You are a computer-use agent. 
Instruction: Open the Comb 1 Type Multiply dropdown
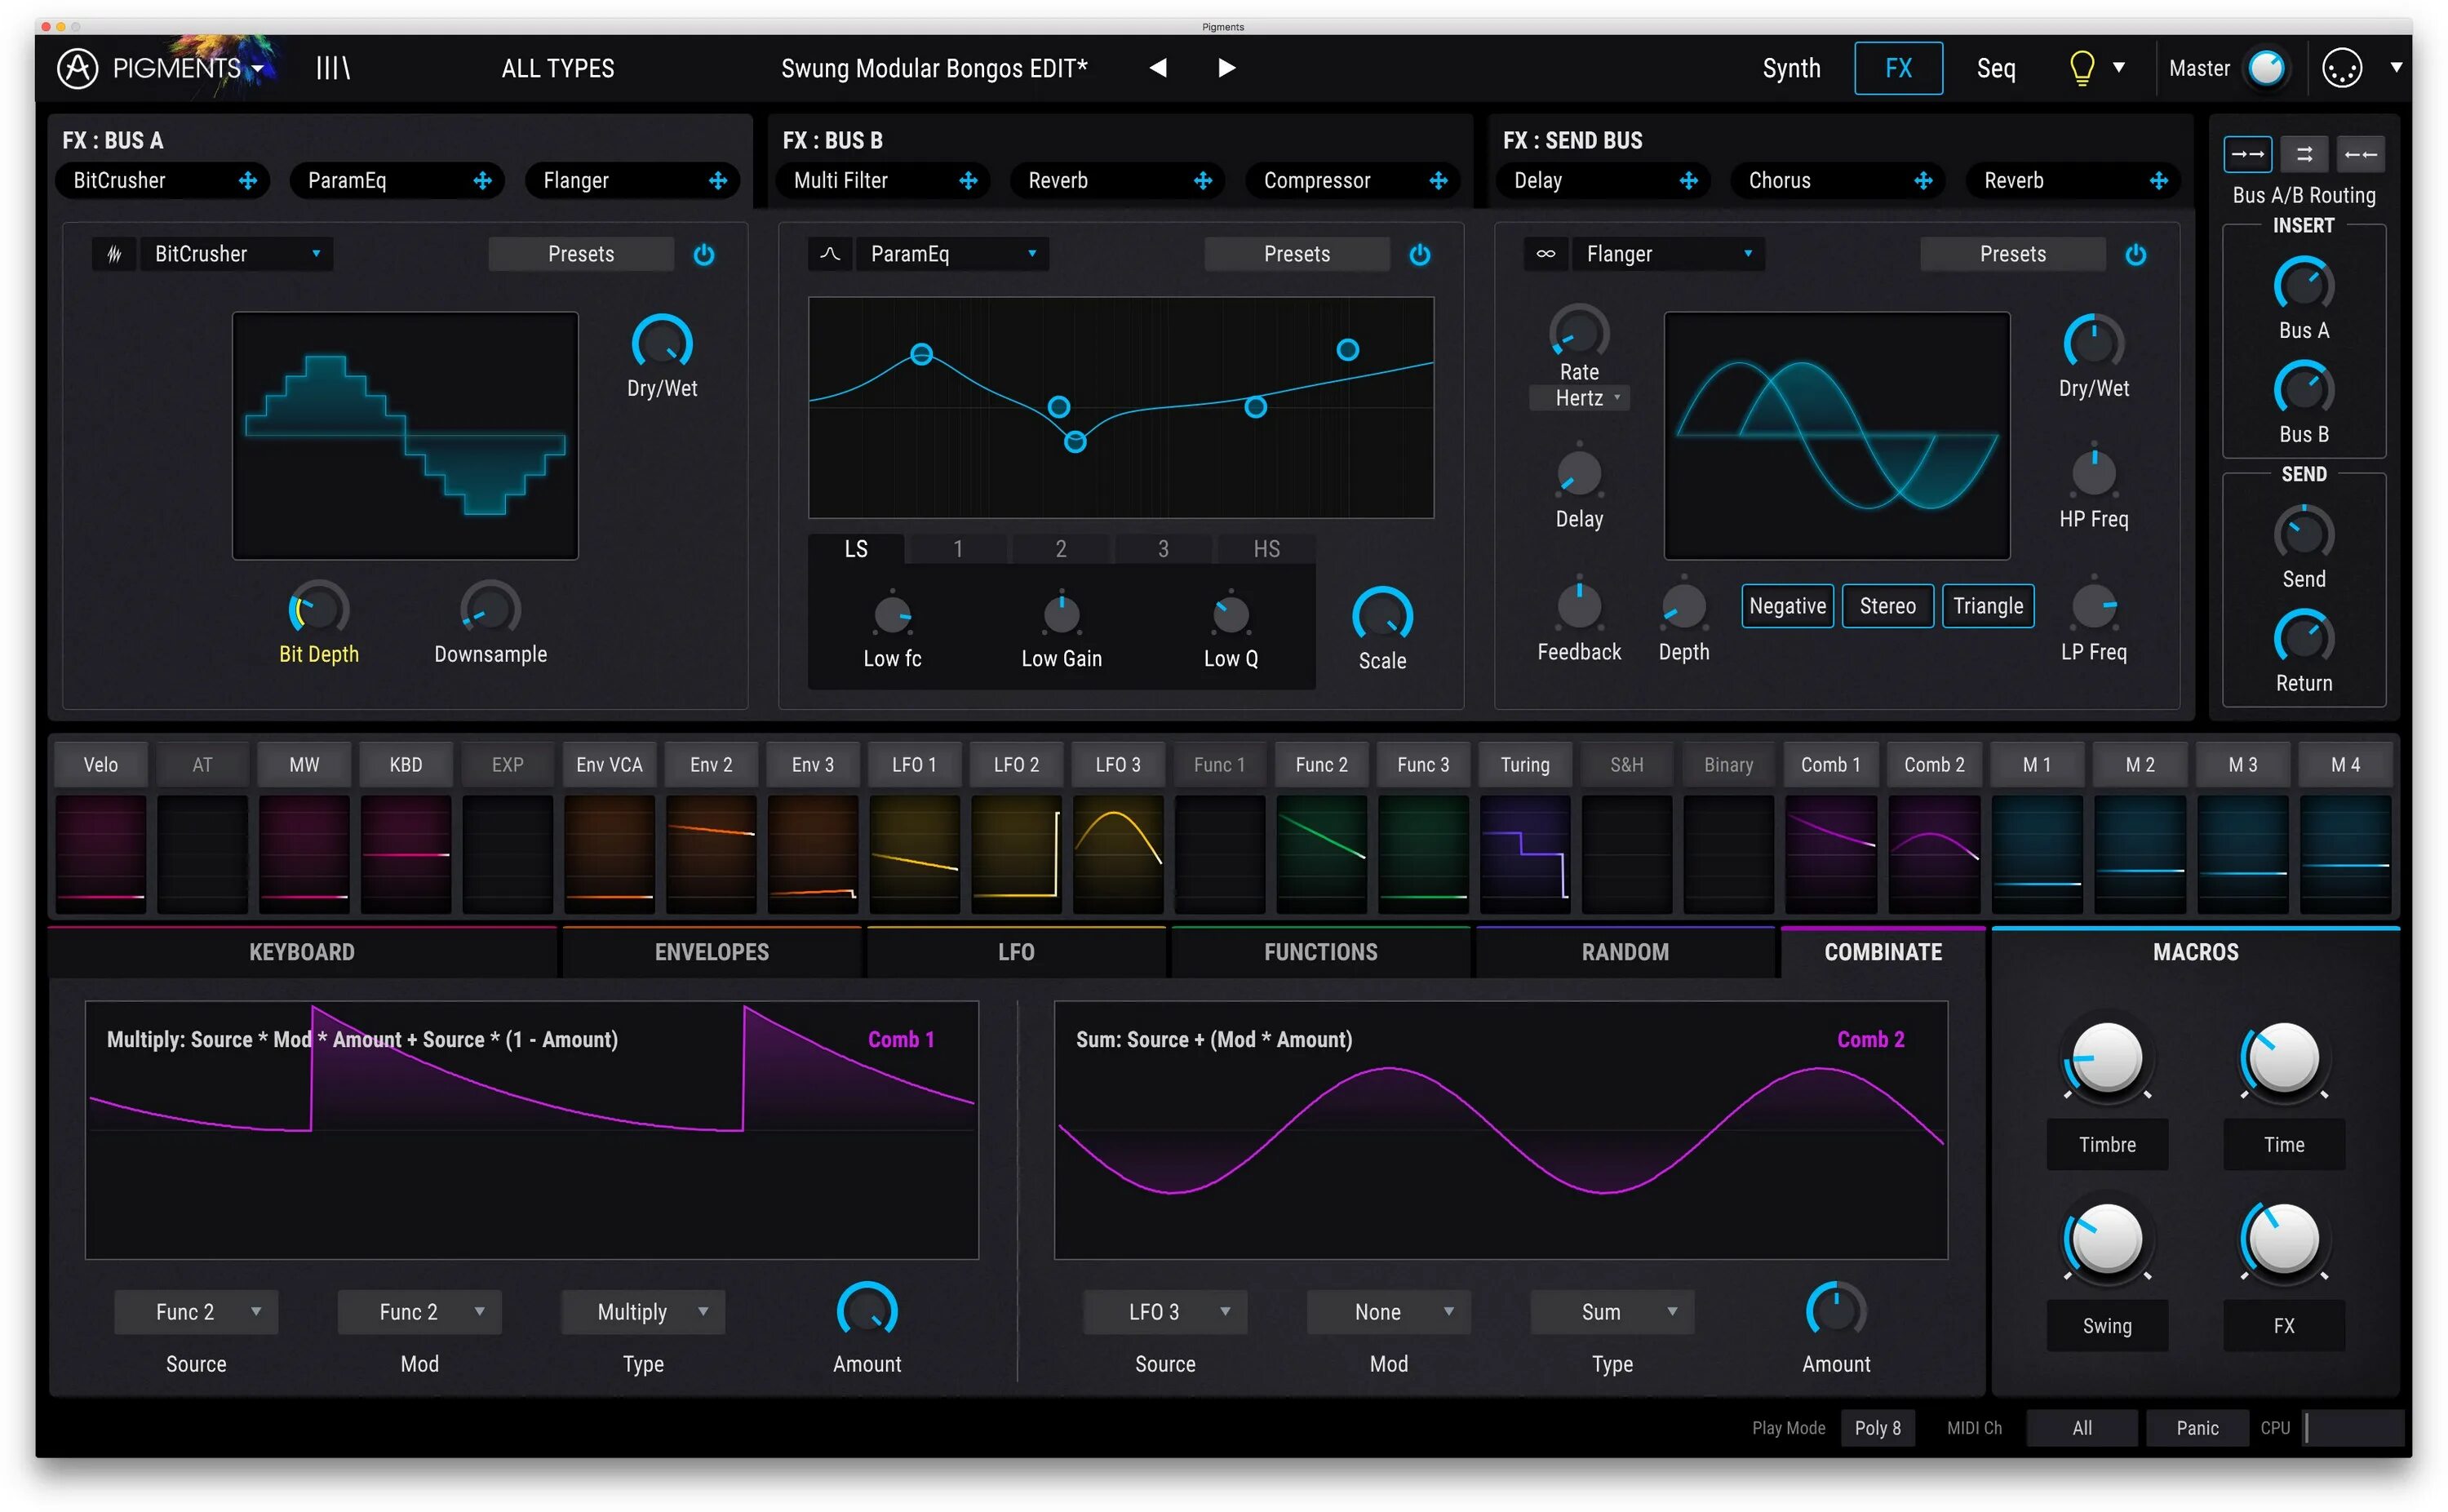(643, 1312)
